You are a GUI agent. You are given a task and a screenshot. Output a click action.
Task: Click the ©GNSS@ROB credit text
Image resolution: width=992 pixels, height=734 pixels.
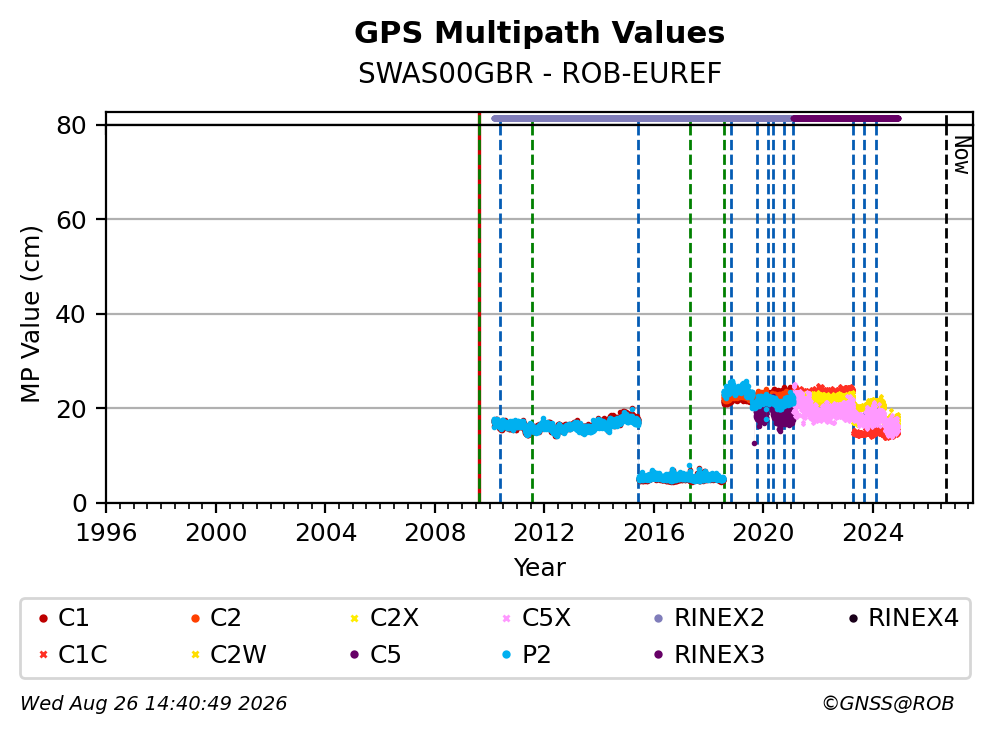click(888, 704)
